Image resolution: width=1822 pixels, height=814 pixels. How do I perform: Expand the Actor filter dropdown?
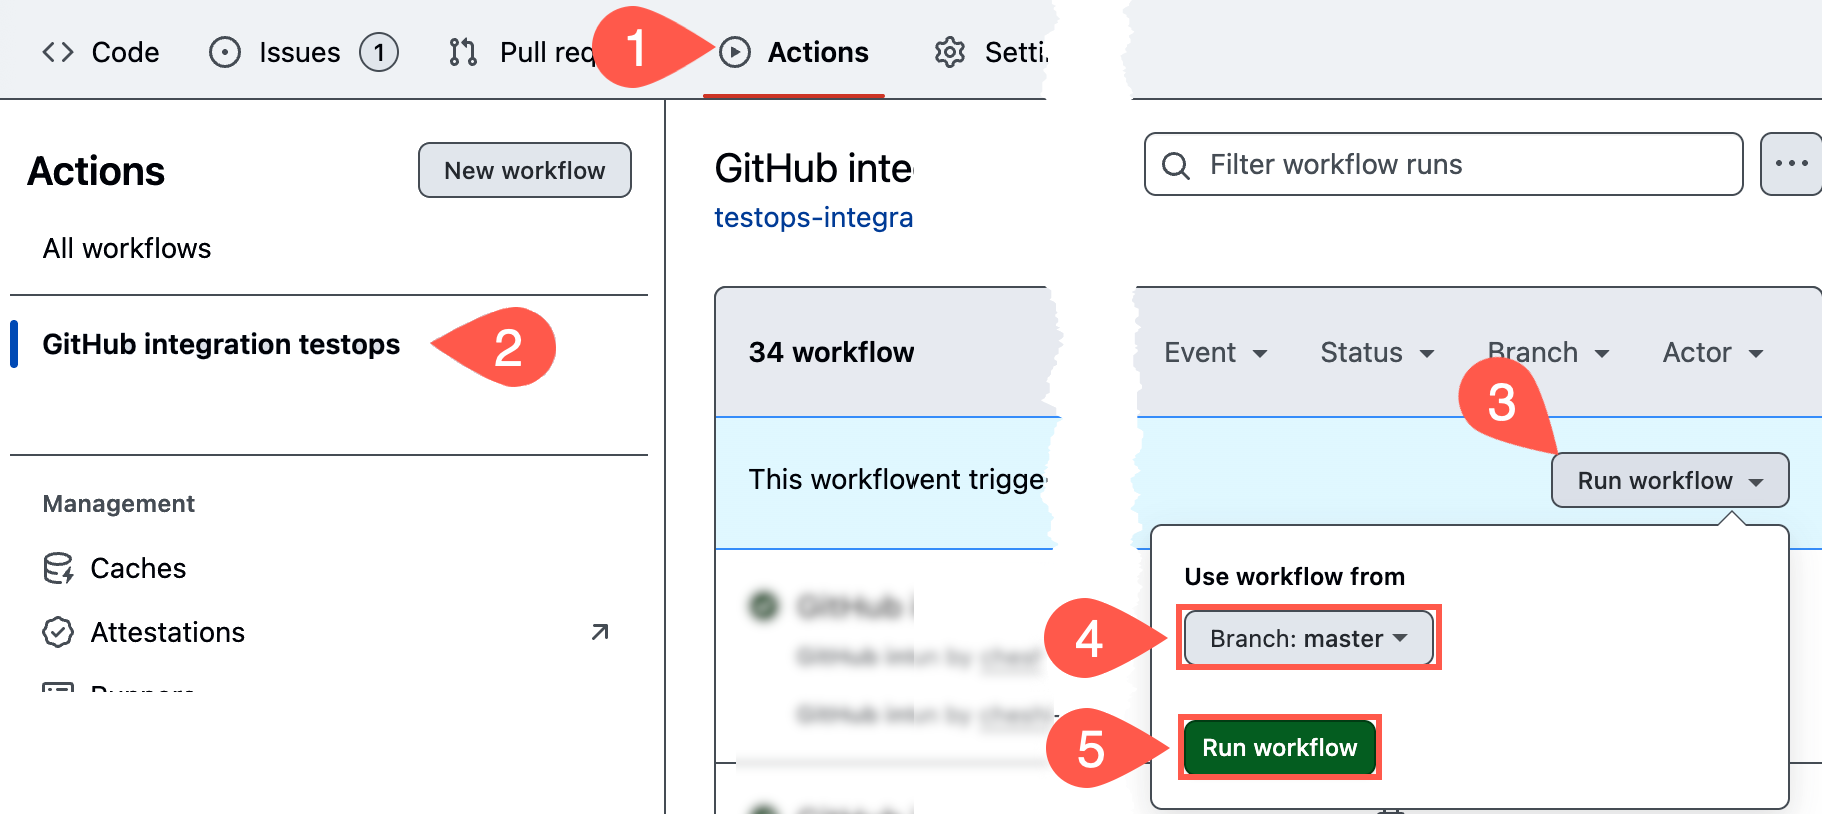click(1712, 353)
